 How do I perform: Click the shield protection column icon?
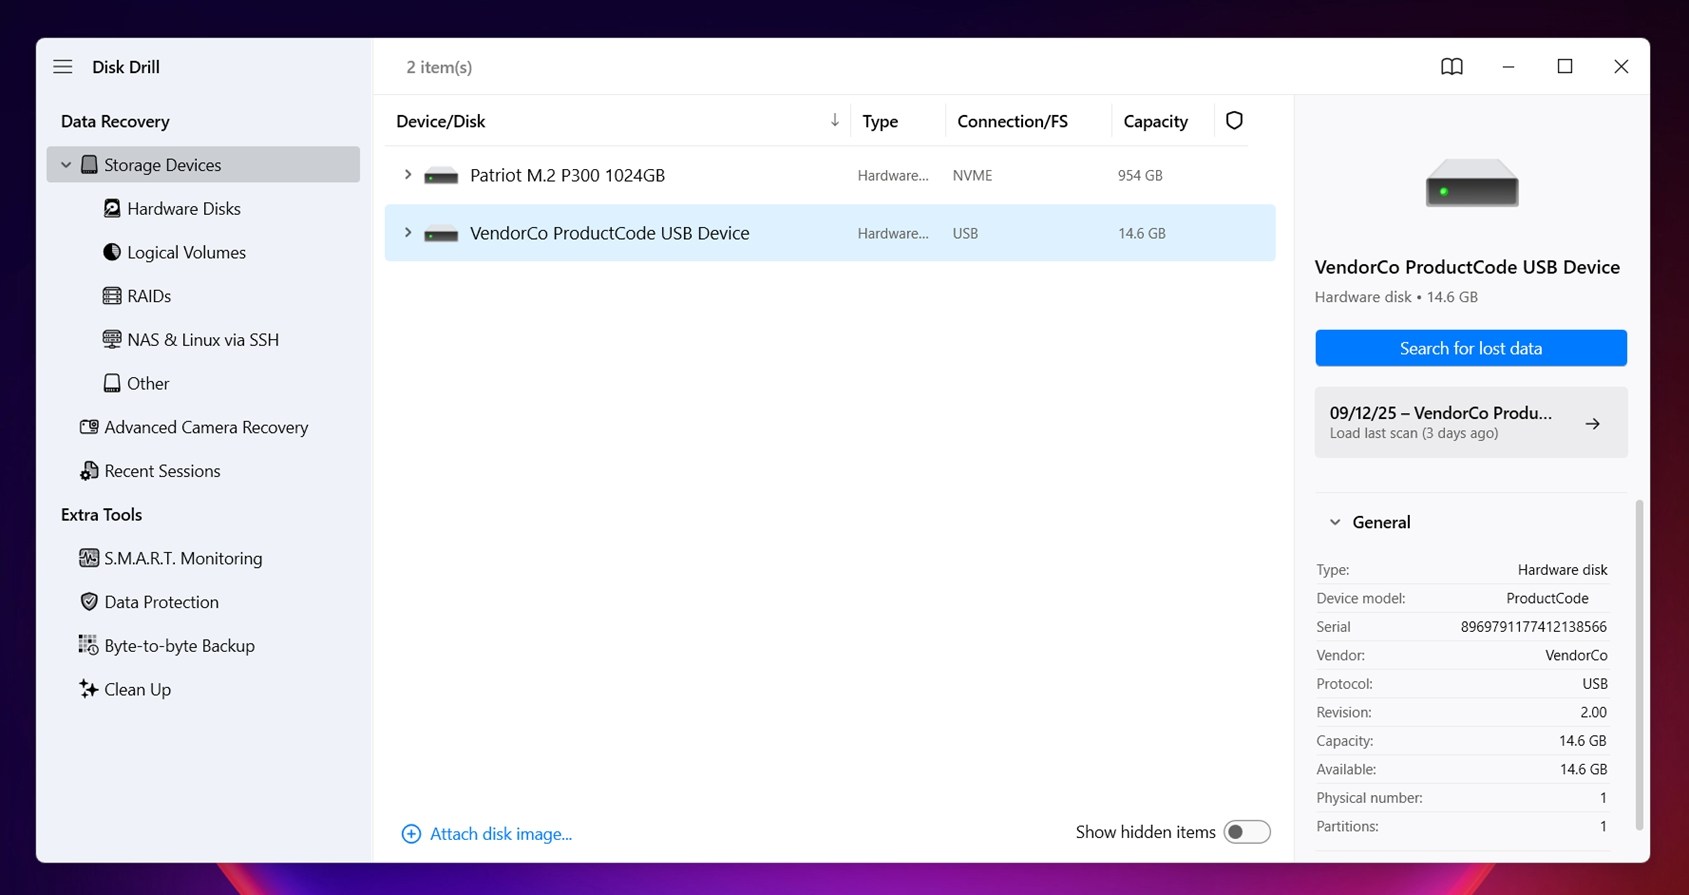tap(1234, 121)
